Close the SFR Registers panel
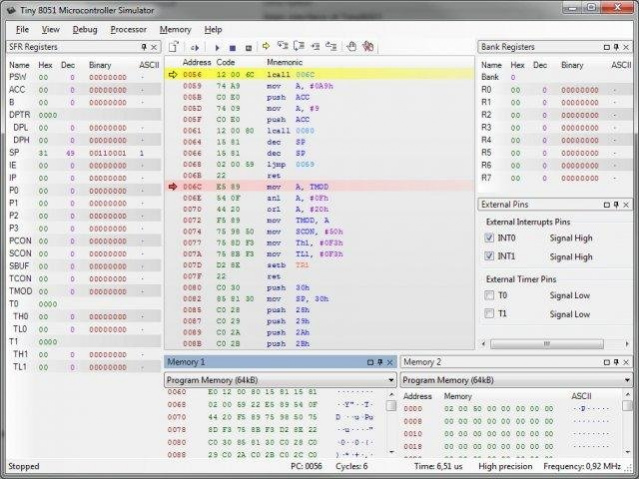This screenshot has width=639, height=479. click(154, 47)
